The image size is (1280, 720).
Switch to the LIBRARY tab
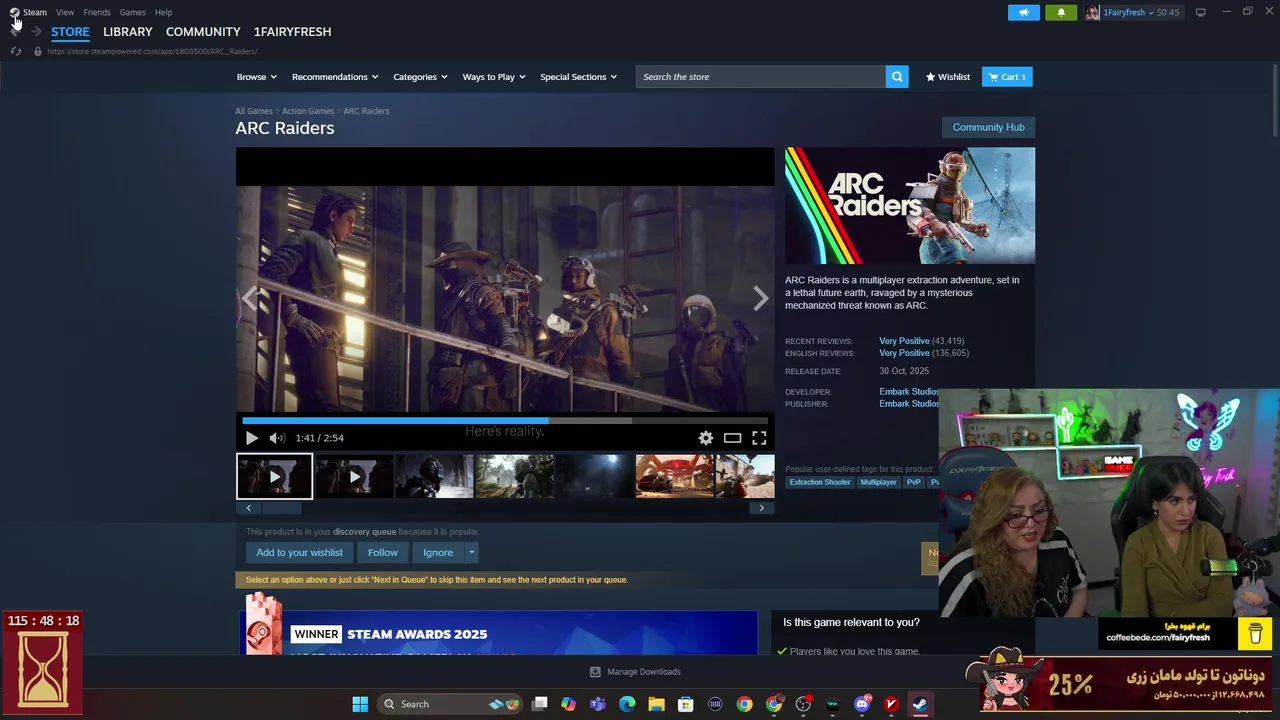(x=128, y=32)
